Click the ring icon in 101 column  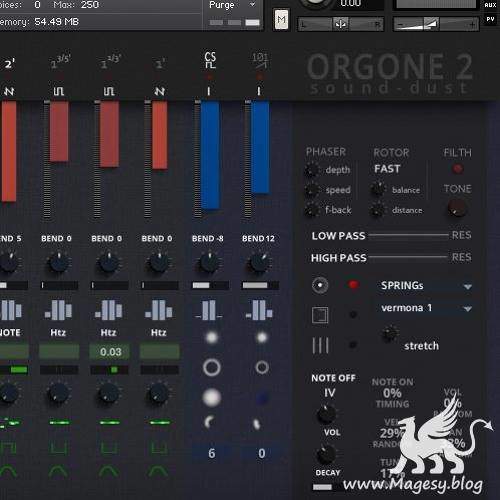262,367
